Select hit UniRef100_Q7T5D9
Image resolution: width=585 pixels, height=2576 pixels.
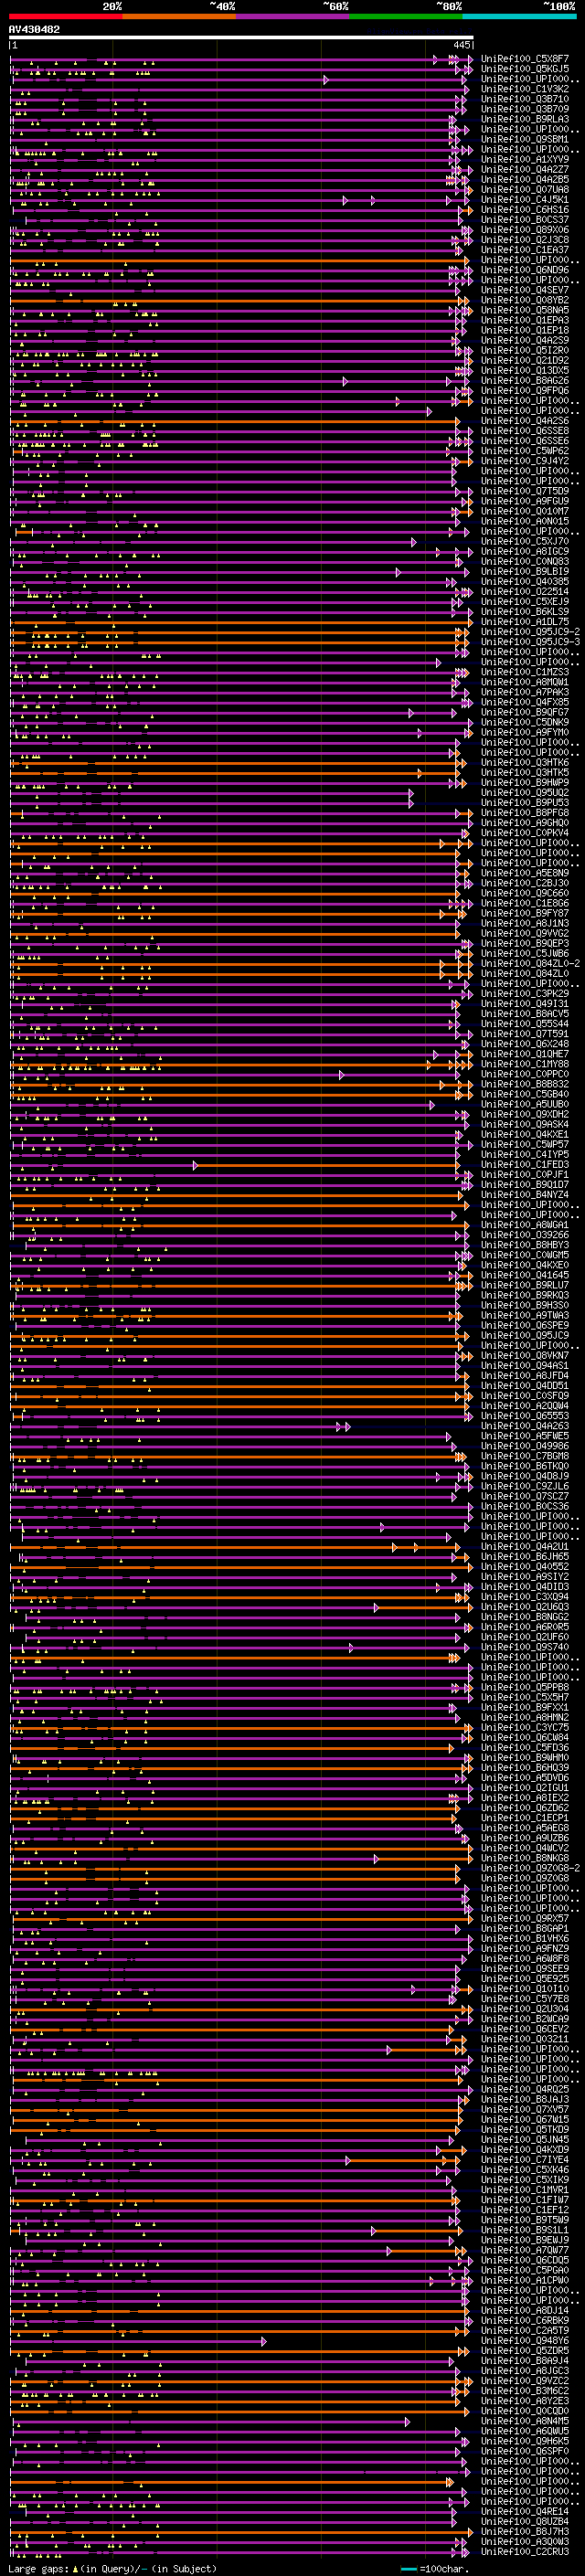[x=525, y=491]
